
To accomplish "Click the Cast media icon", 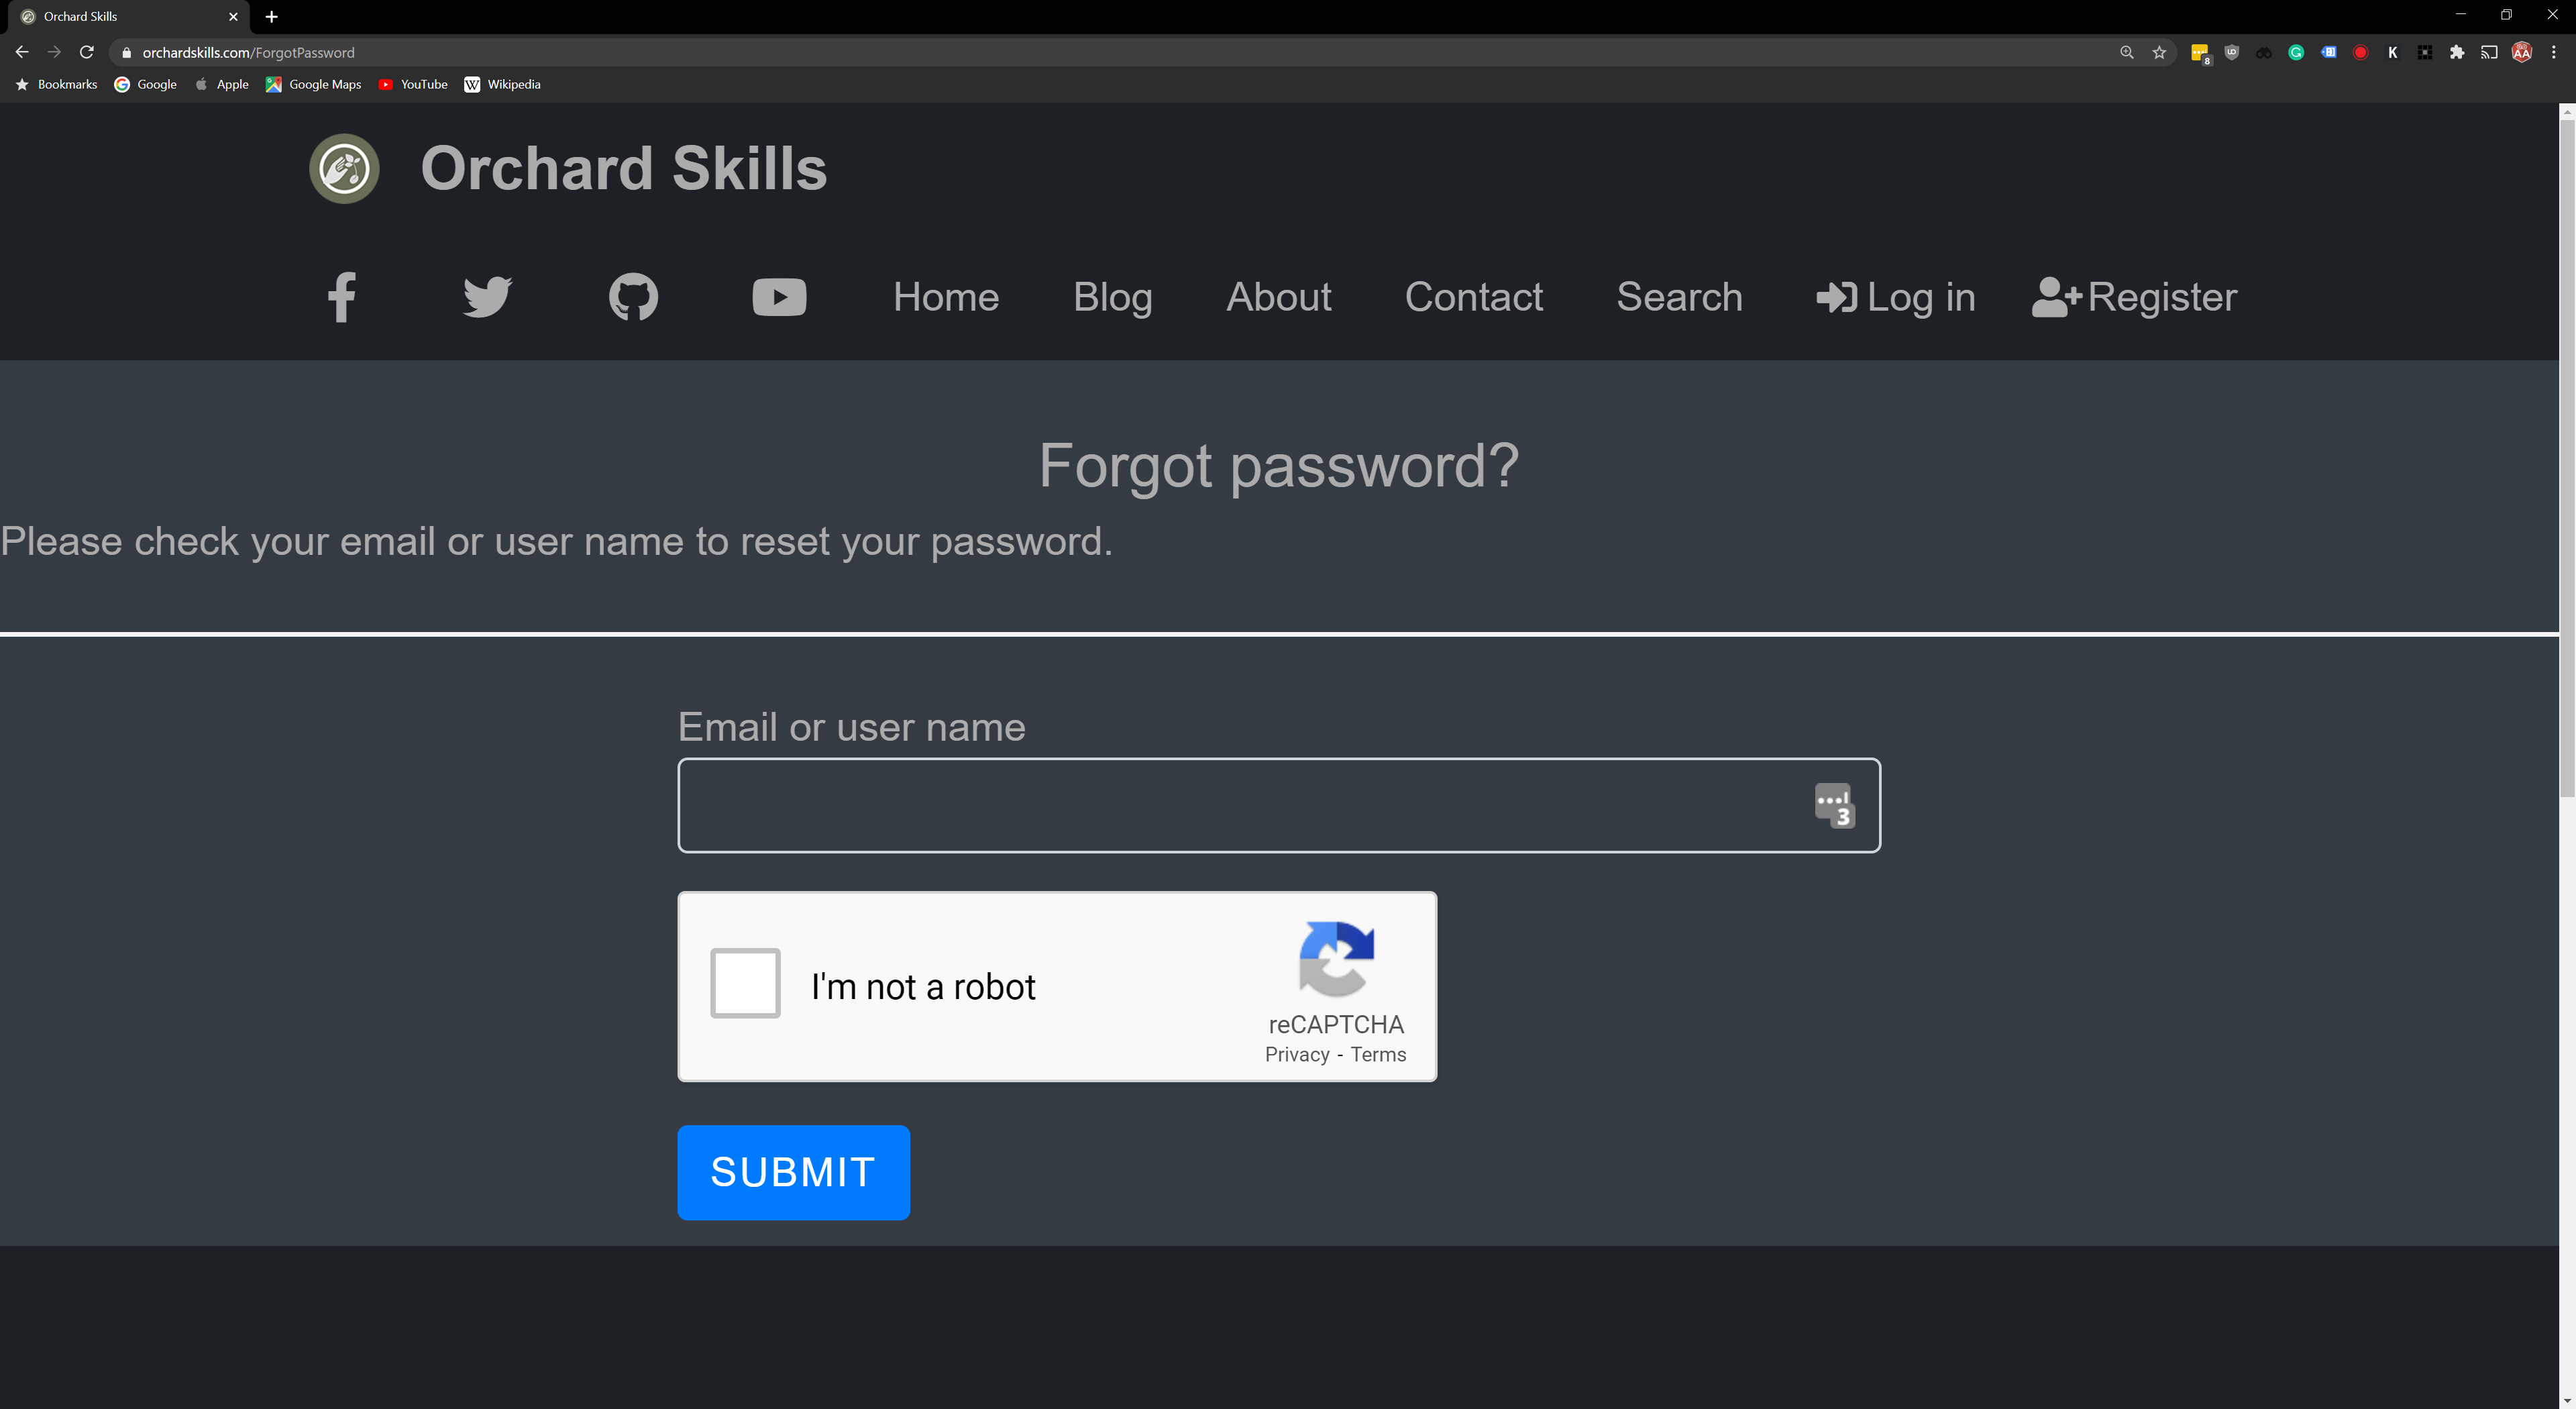I will pyautogui.click(x=2489, y=52).
